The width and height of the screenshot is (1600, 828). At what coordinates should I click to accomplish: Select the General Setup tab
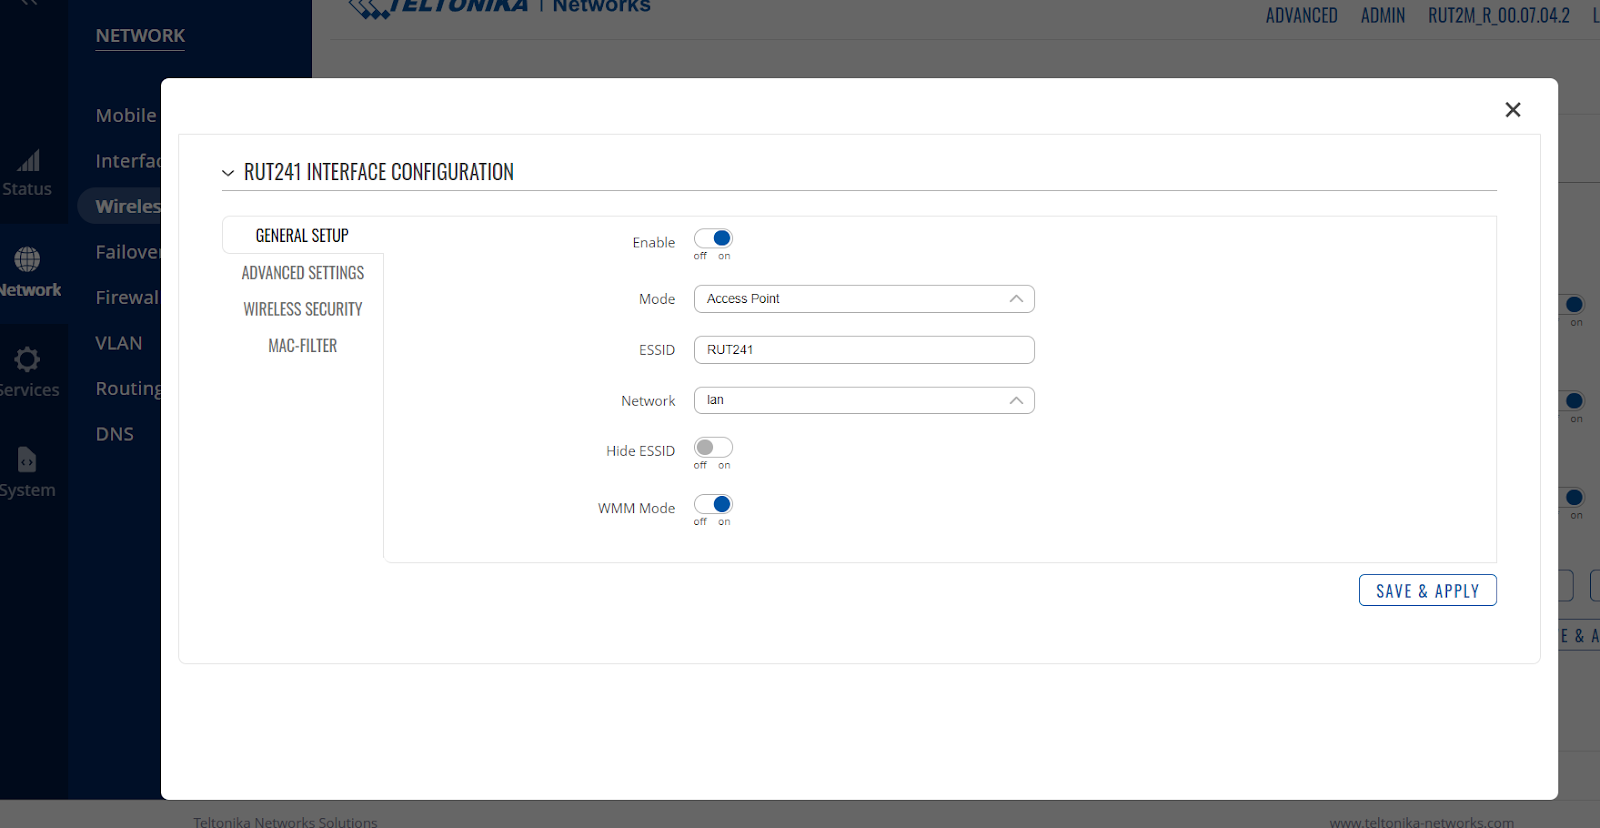[302, 236]
